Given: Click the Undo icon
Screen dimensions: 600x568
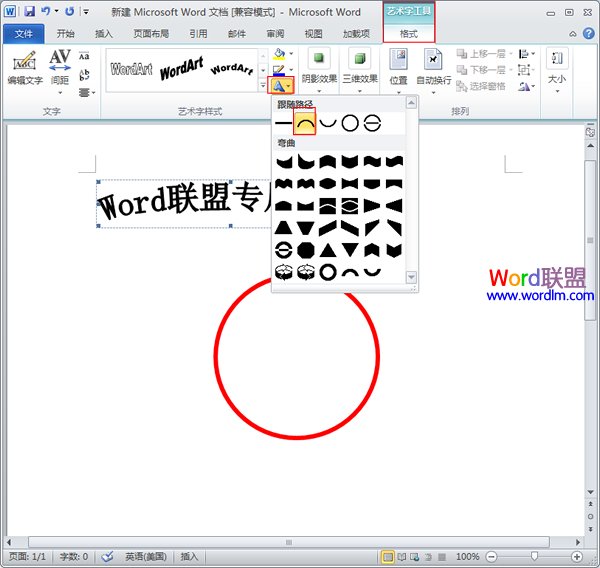Looking at the screenshot, I should point(46,11).
